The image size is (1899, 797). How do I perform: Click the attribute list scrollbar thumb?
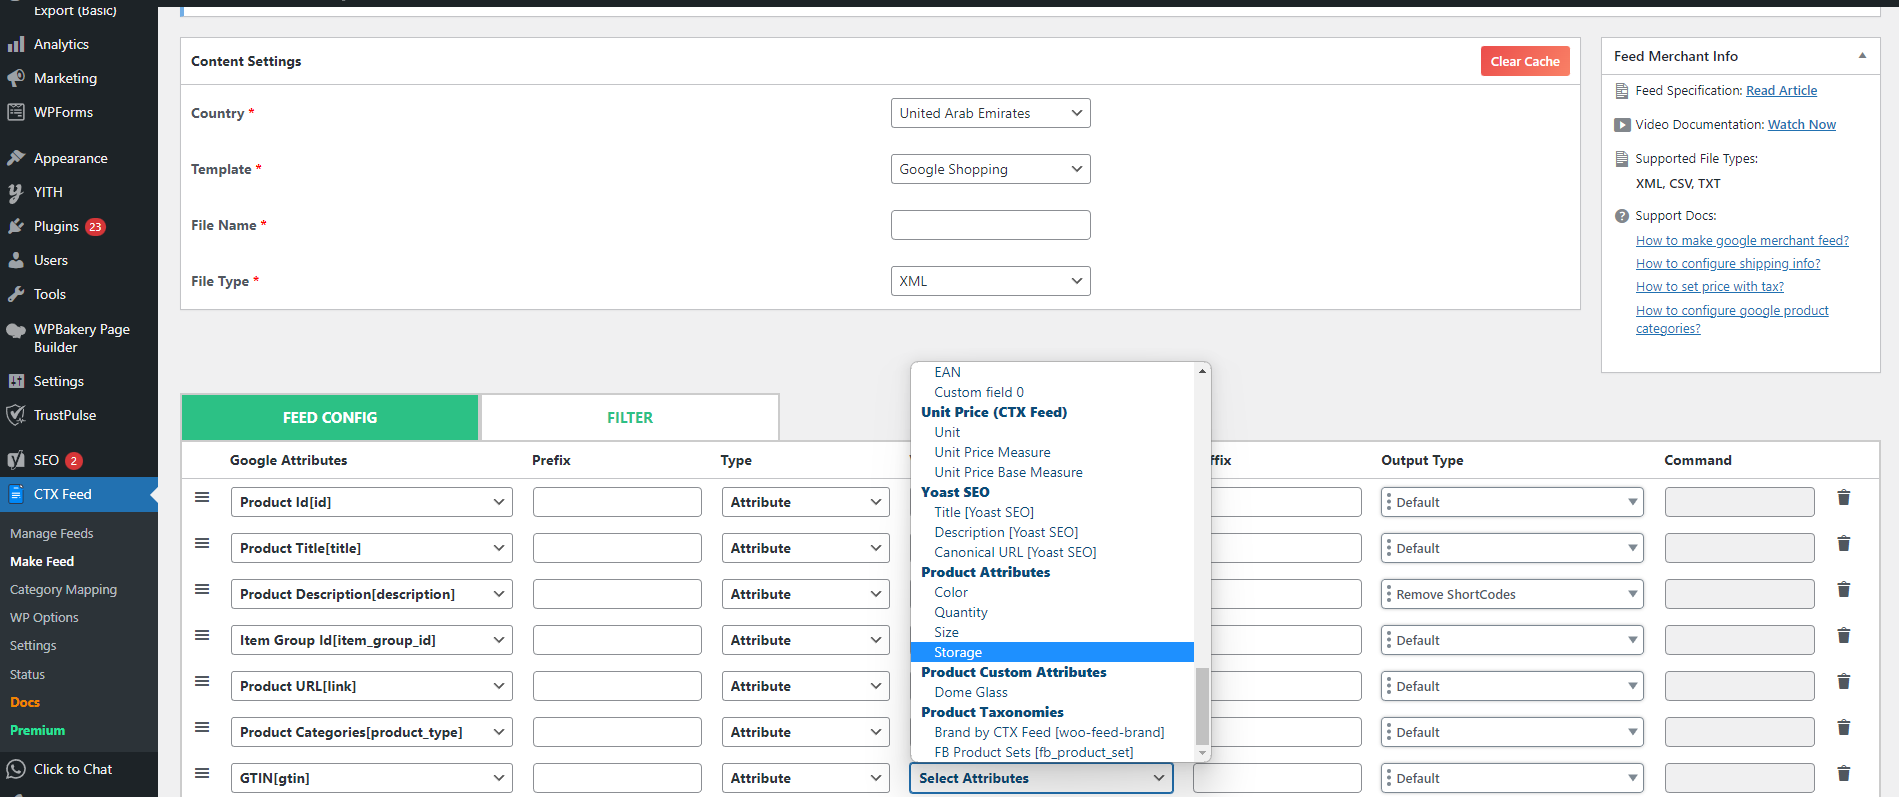point(1202,705)
